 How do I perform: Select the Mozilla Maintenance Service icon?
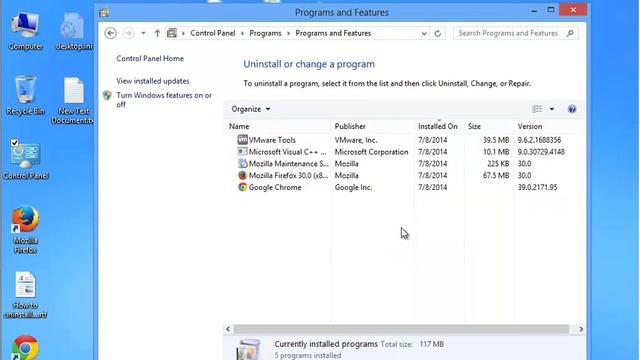coord(242,163)
